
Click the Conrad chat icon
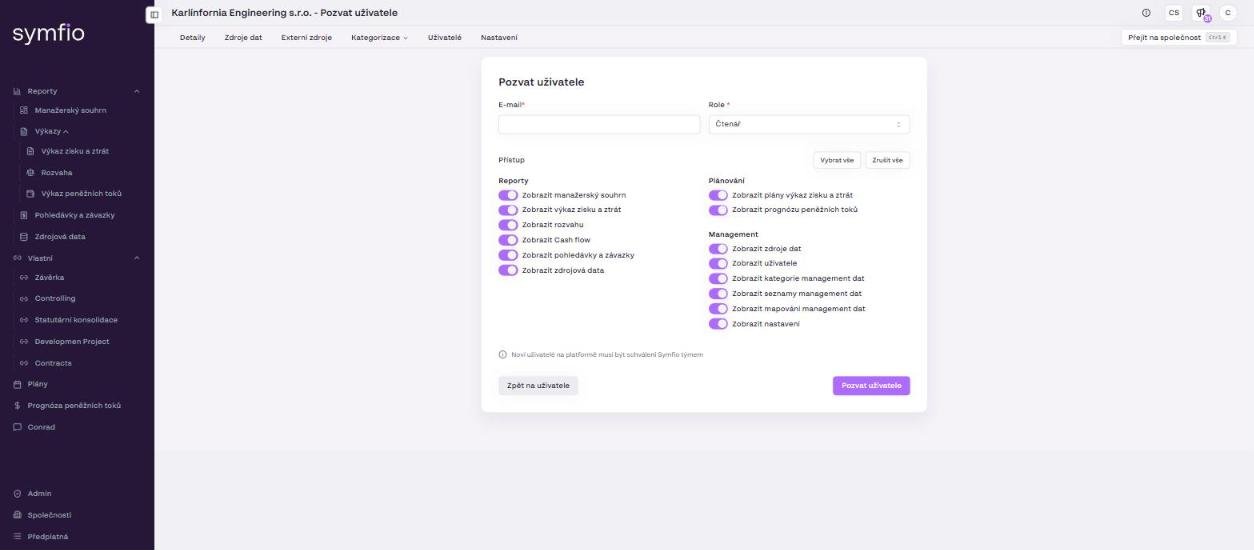tap(17, 427)
